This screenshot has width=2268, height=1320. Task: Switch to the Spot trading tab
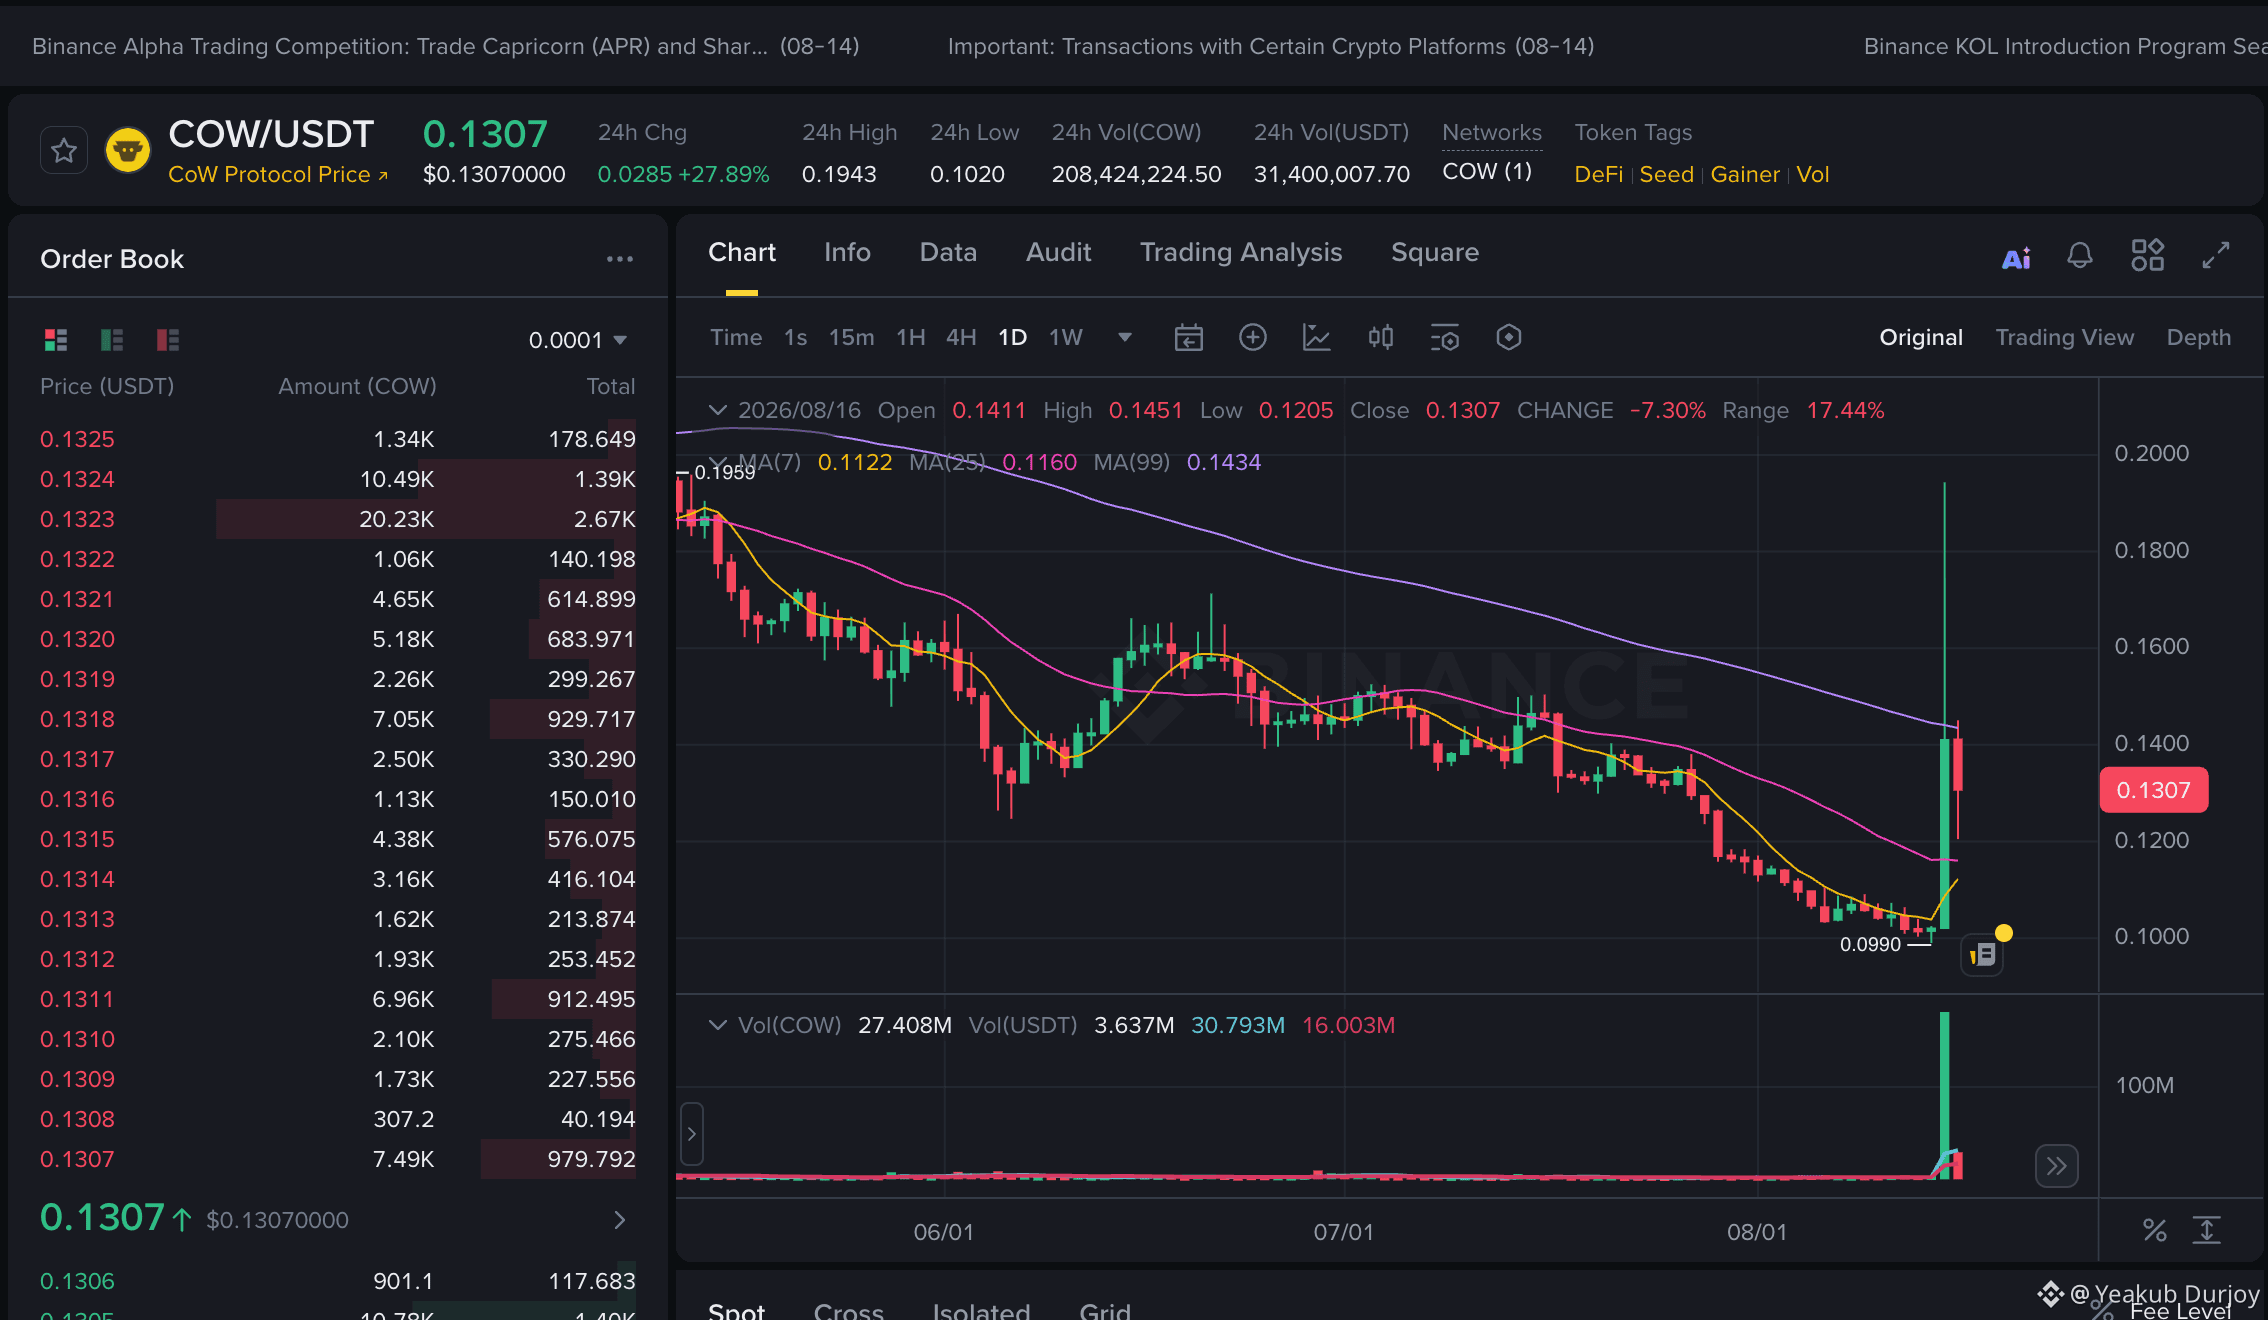736,1310
